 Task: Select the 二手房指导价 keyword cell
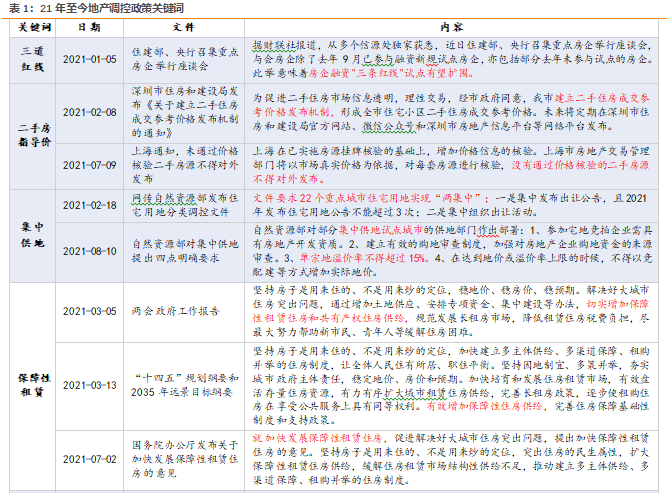[x=34, y=135]
